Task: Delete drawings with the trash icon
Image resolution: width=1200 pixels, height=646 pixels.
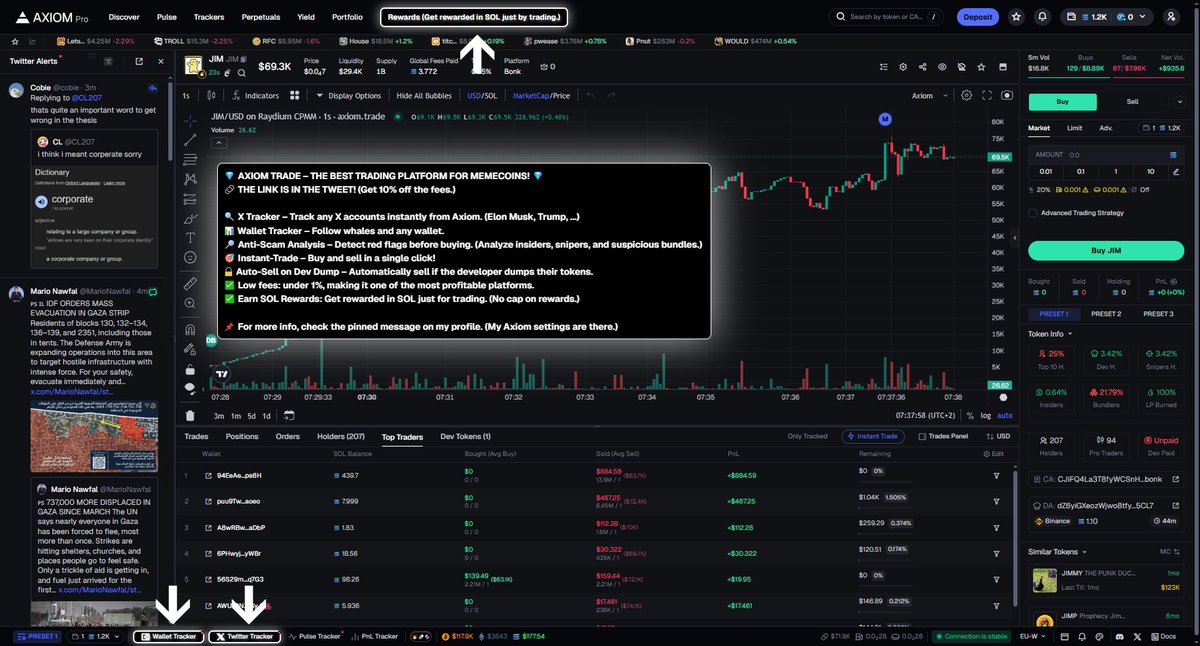Action: [x=190, y=415]
